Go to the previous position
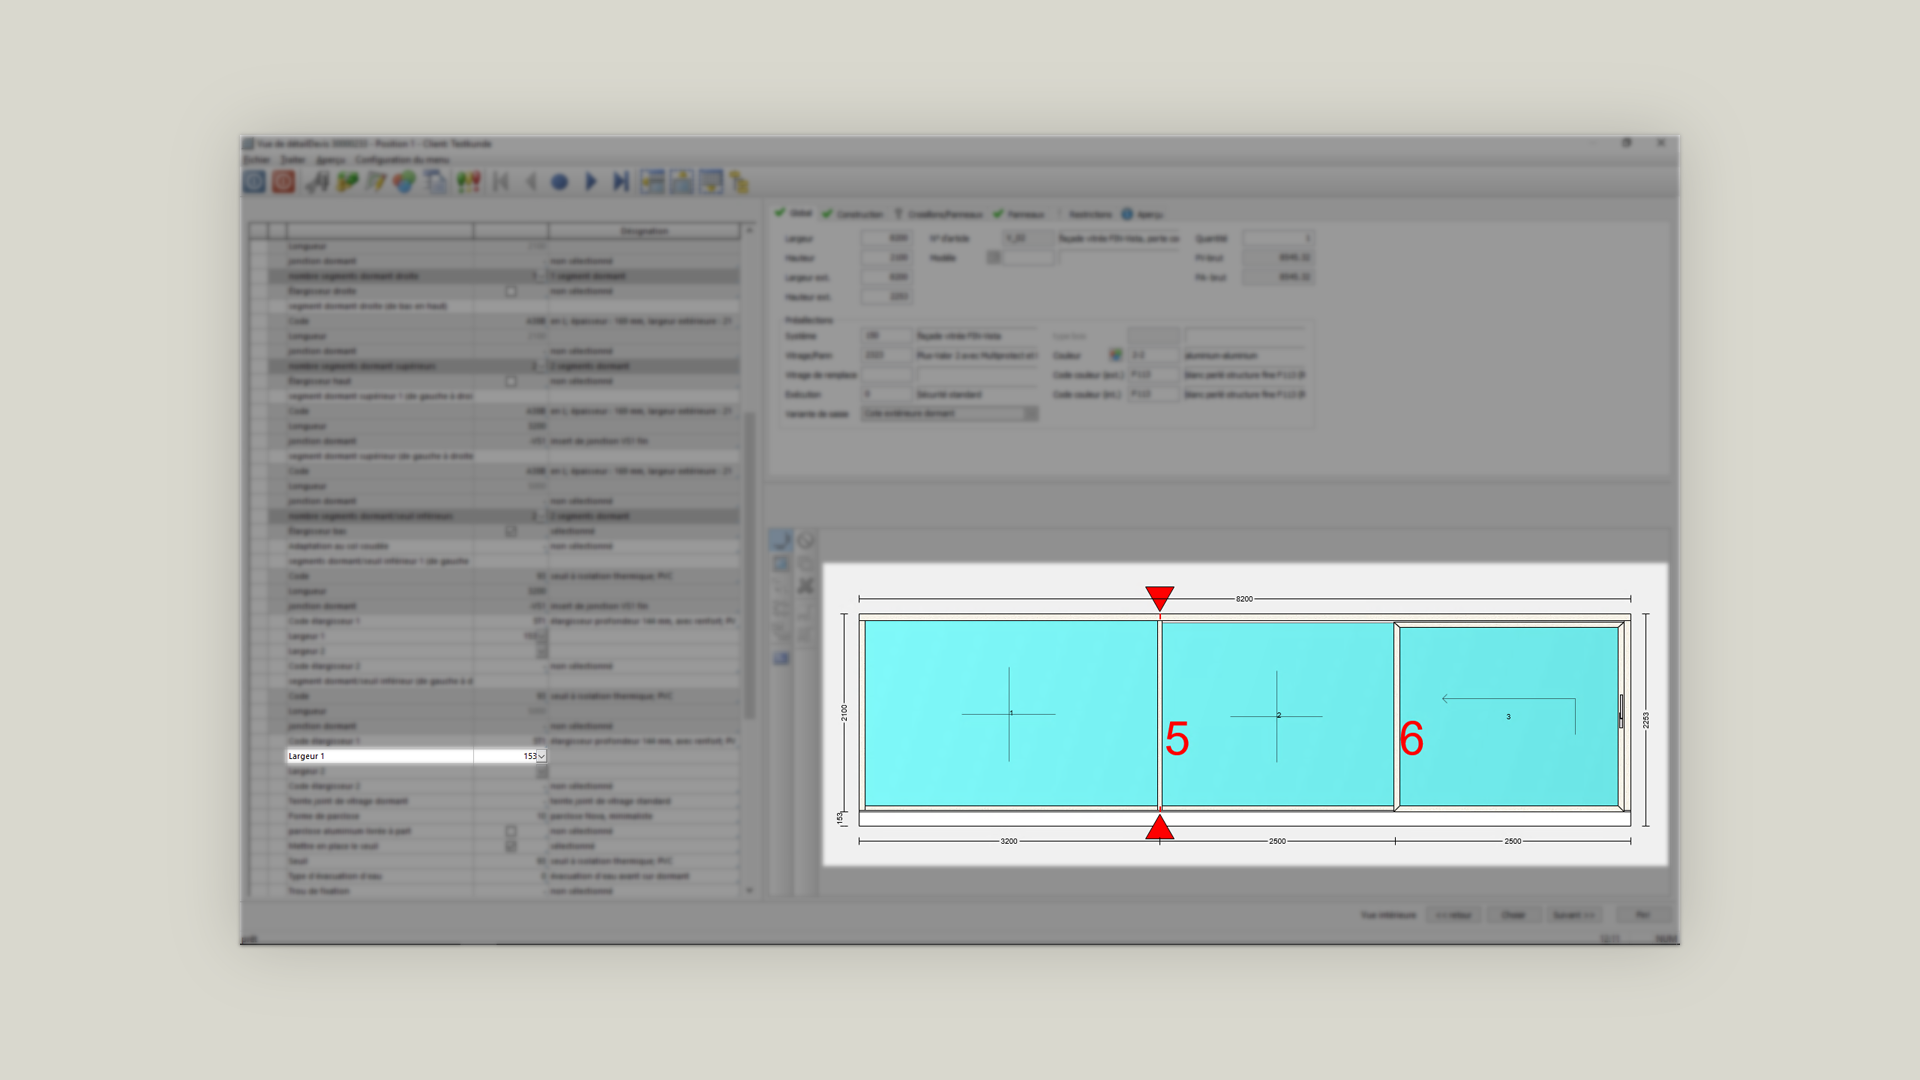The image size is (1920, 1080). [531, 182]
